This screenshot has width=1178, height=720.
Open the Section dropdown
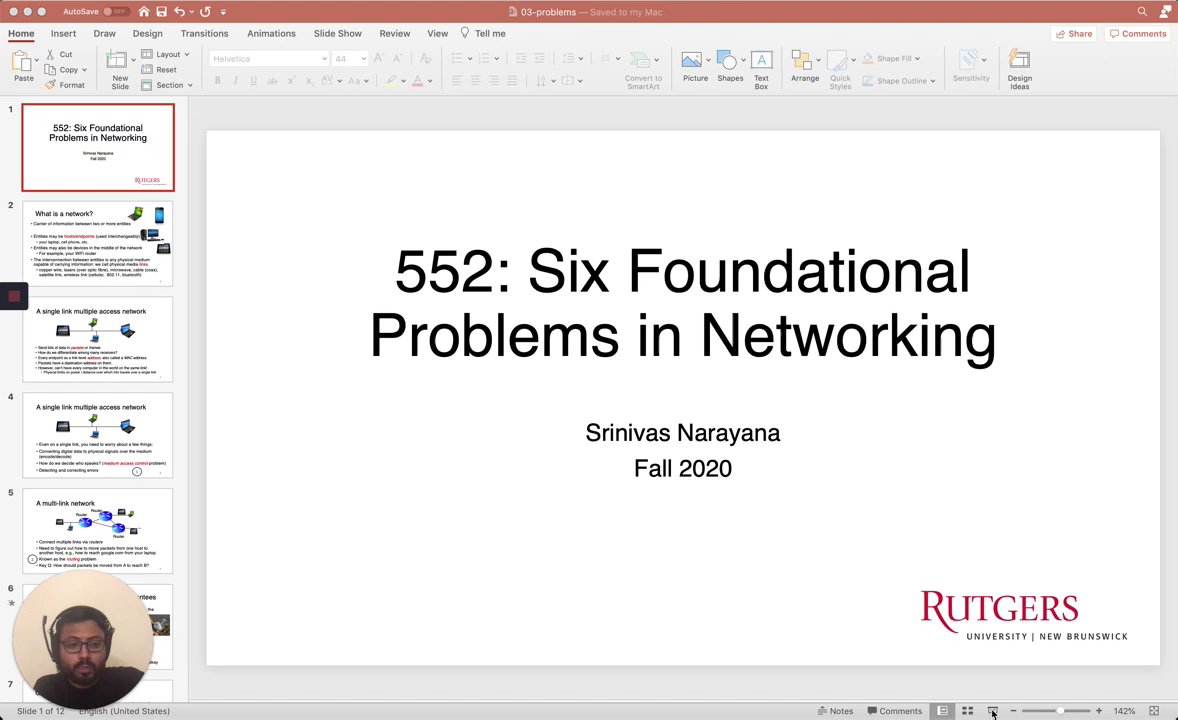click(167, 85)
